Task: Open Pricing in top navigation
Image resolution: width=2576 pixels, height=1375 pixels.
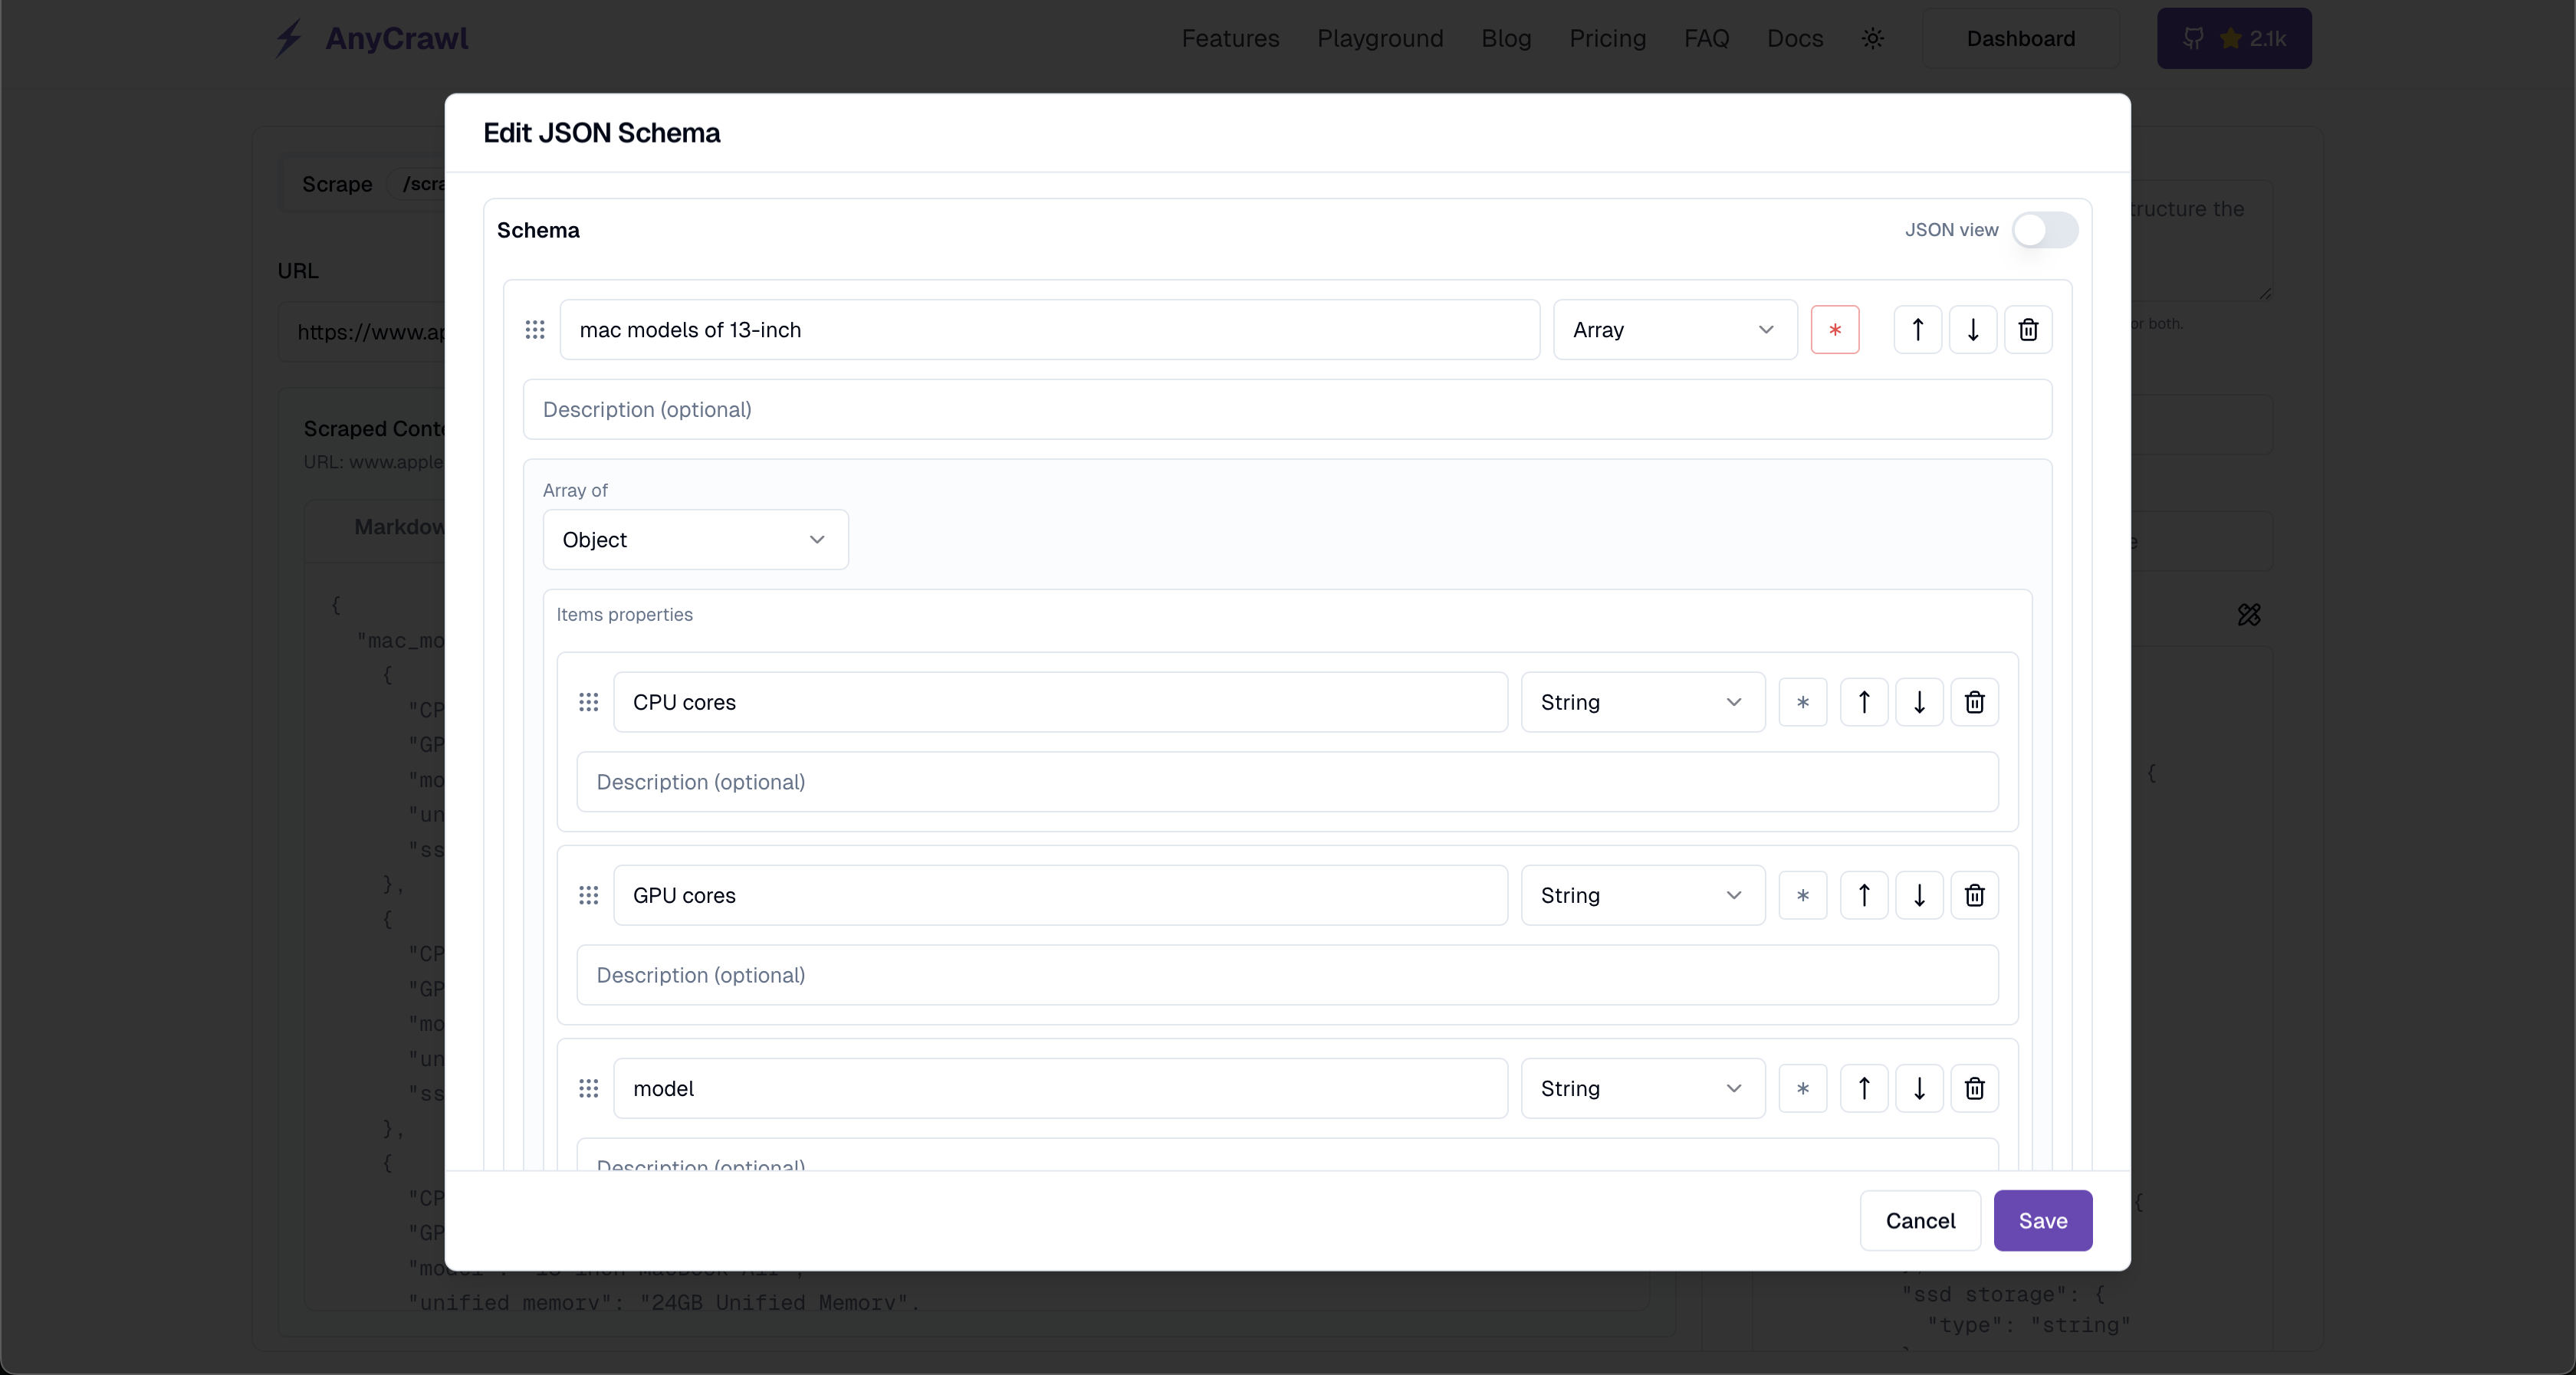Action: click(1607, 38)
